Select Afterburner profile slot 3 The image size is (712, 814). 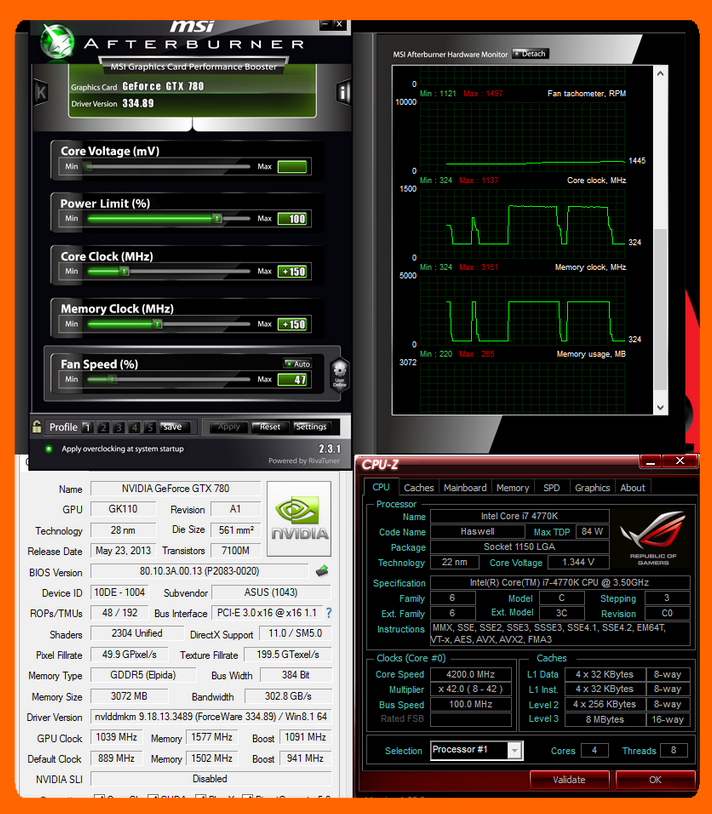pyautogui.click(x=119, y=427)
